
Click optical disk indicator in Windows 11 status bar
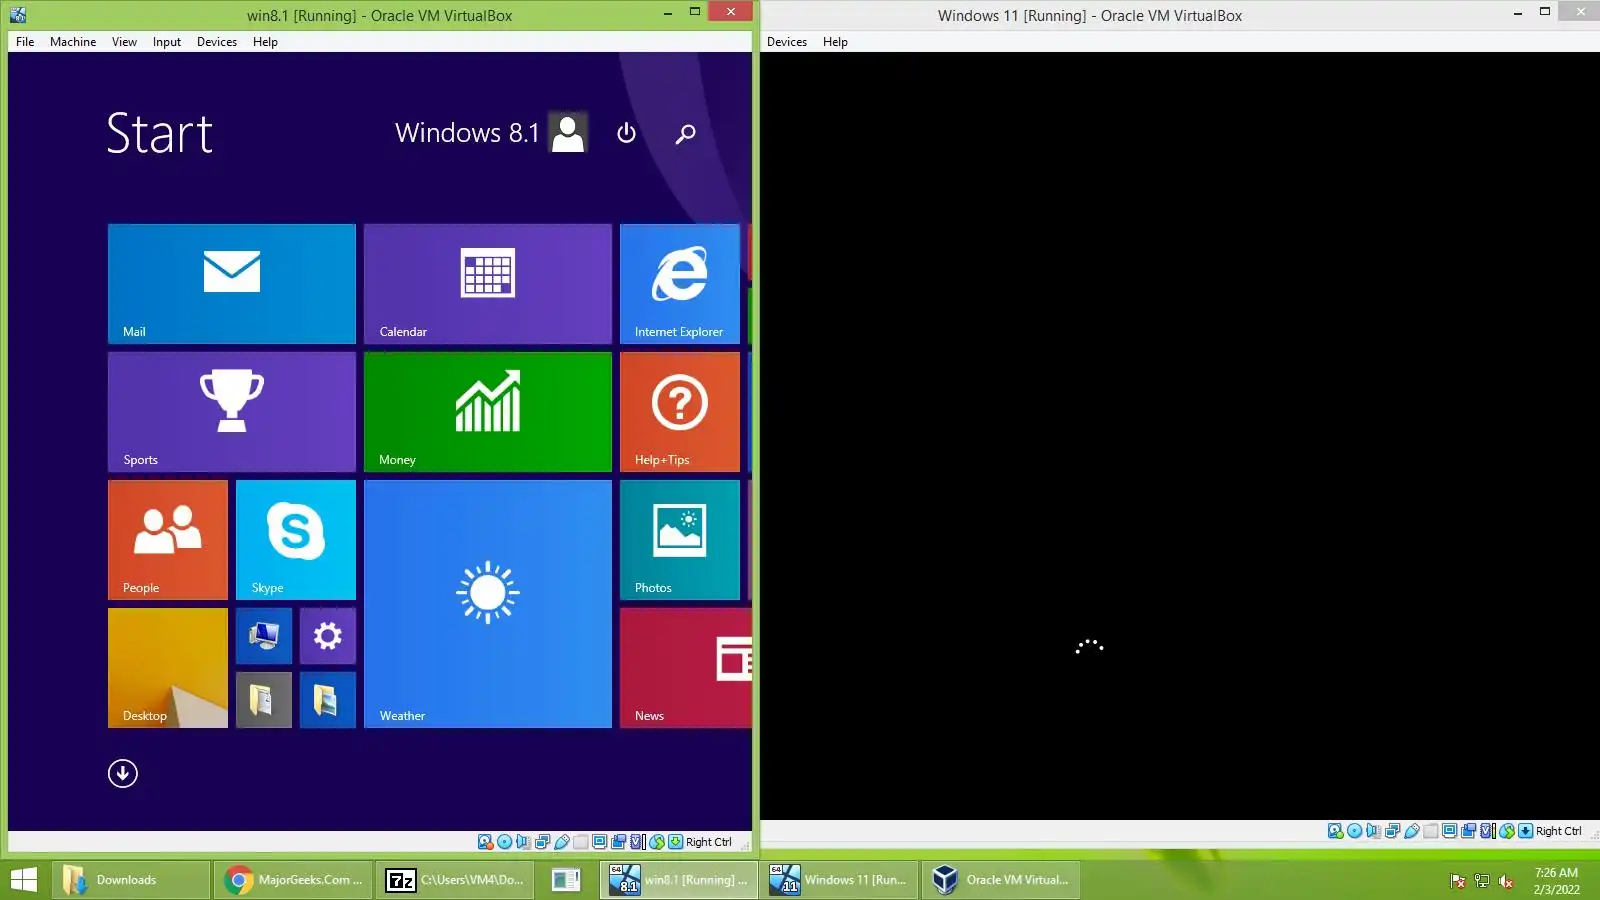[x=1354, y=831]
